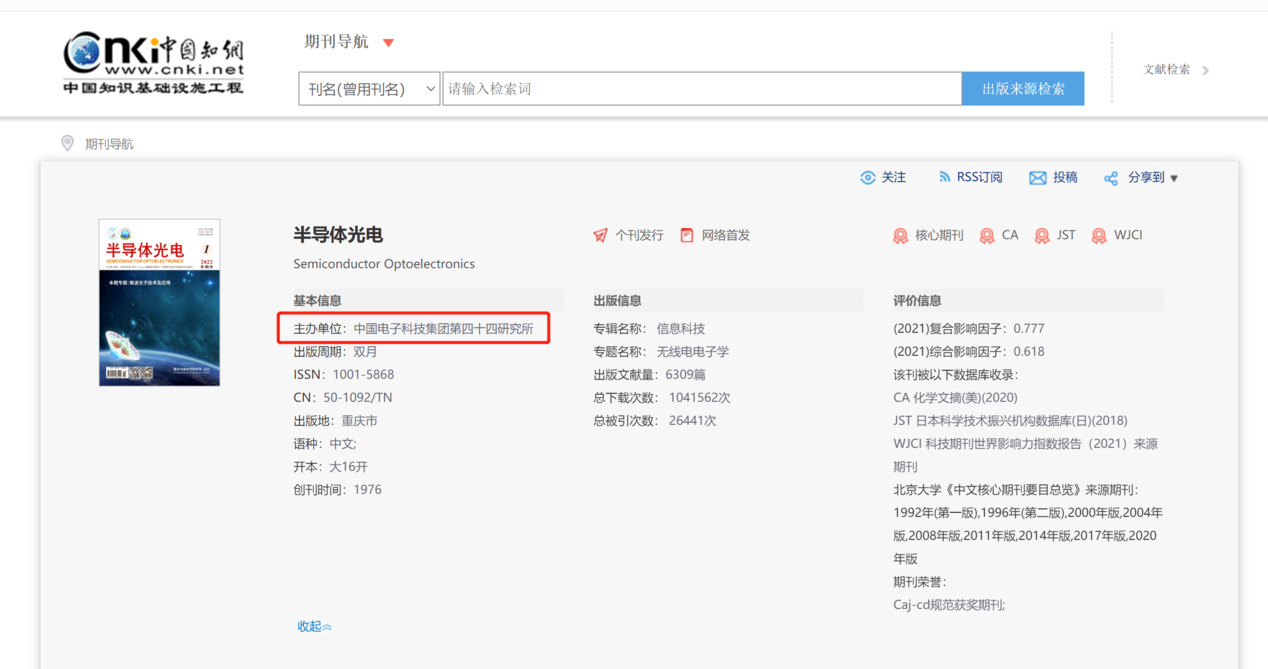Click the 期刊导航 breadcrumb link
This screenshot has width=1268, height=669.
pyautogui.click(x=109, y=144)
